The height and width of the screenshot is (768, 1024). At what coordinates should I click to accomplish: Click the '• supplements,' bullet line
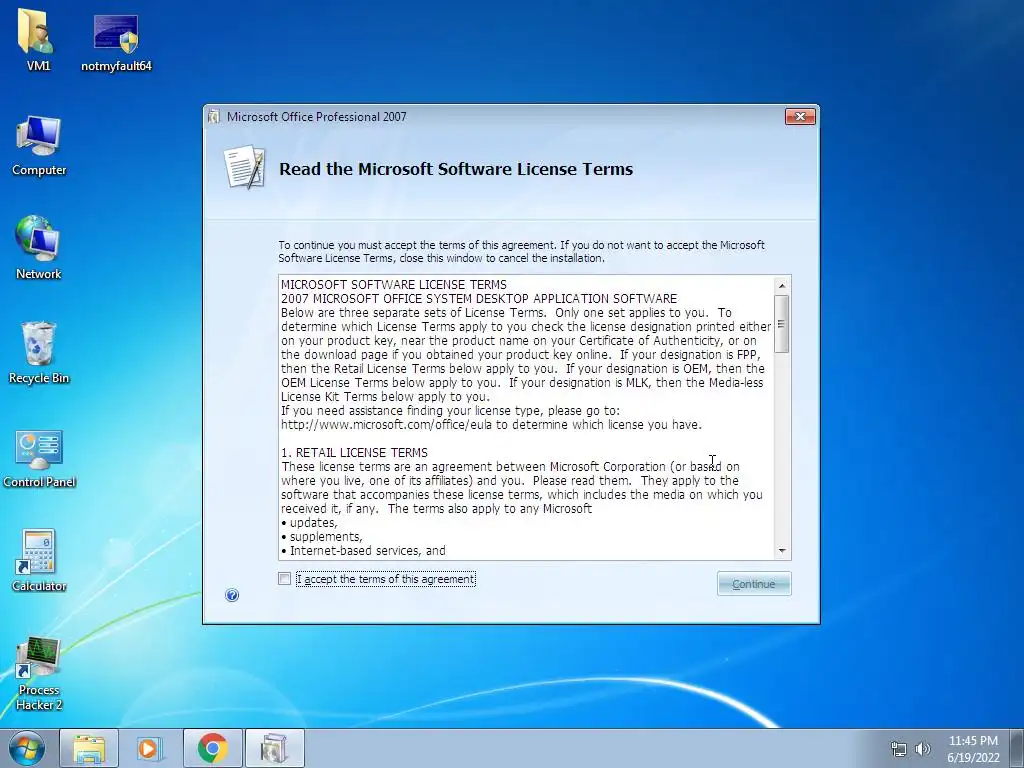[x=322, y=537]
